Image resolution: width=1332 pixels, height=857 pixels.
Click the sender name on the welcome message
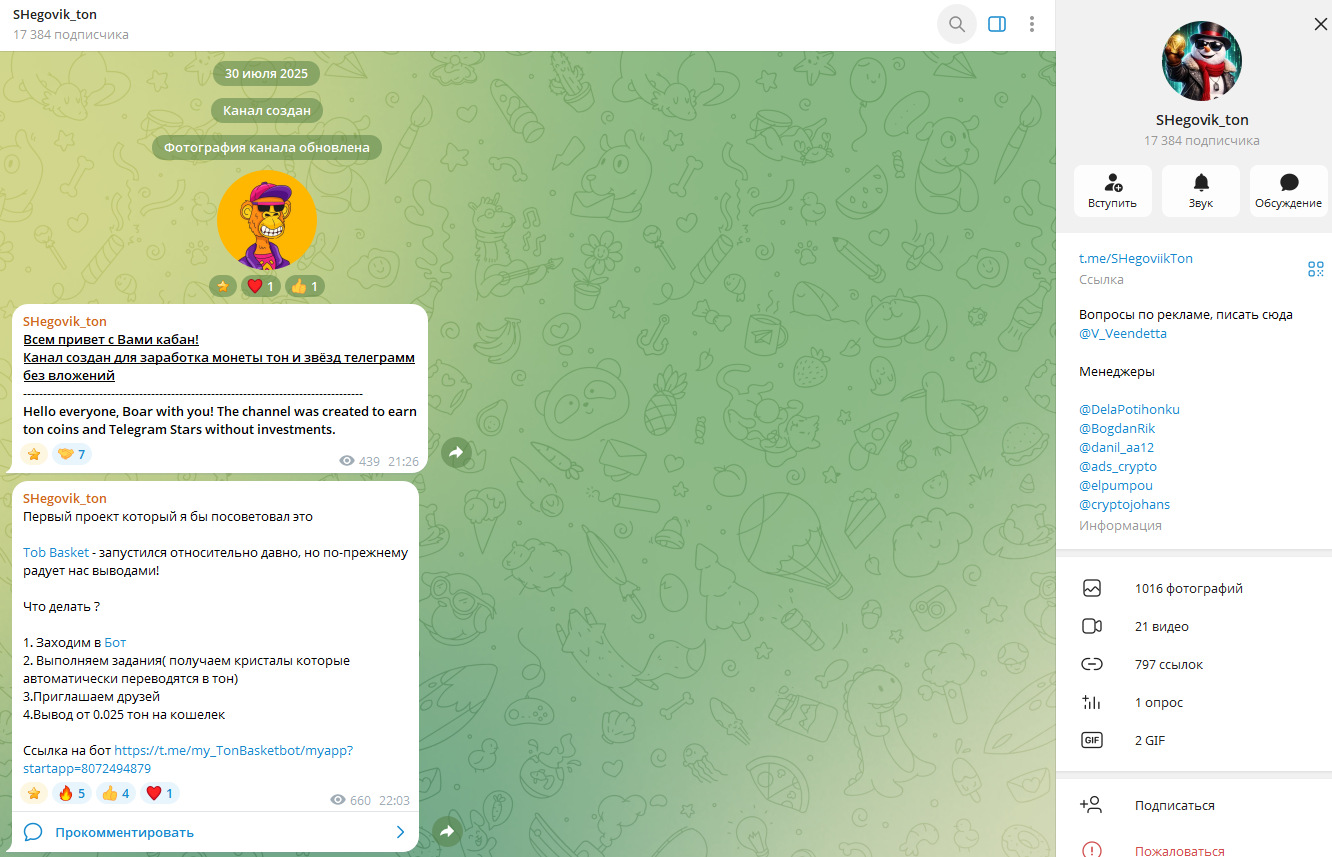65,321
